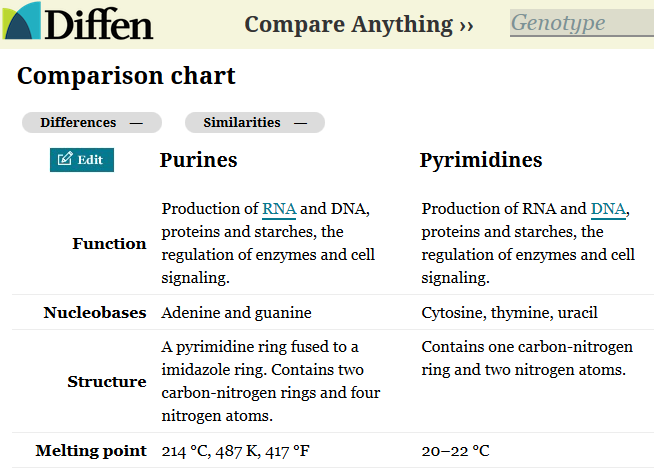Click the Pyrimidines column header

(x=481, y=160)
